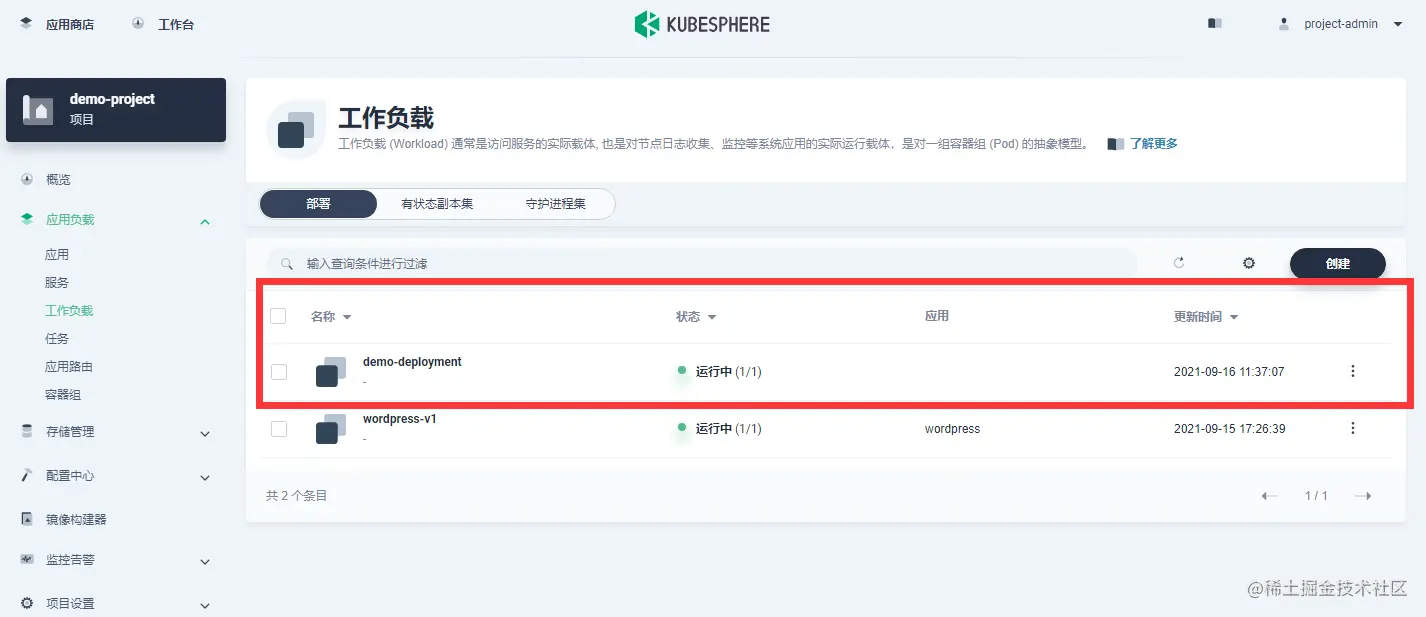Select the demo-project project card

pyautogui.click(x=116, y=109)
